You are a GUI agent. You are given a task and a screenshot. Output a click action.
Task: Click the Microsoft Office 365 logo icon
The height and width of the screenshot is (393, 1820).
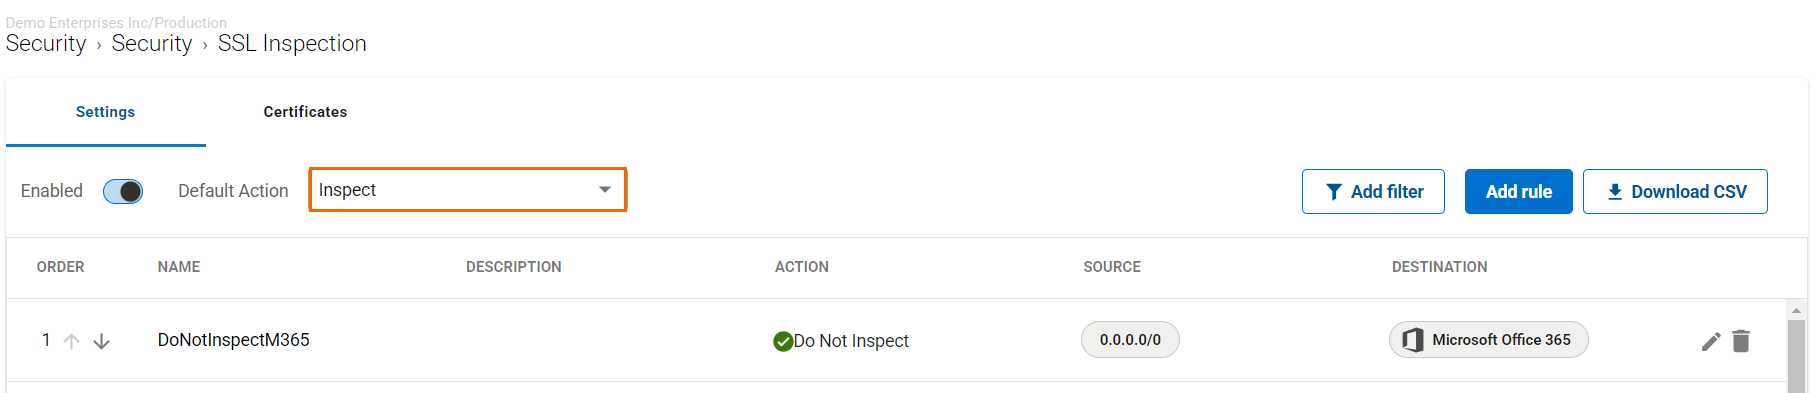click(x=1412, y=340)
